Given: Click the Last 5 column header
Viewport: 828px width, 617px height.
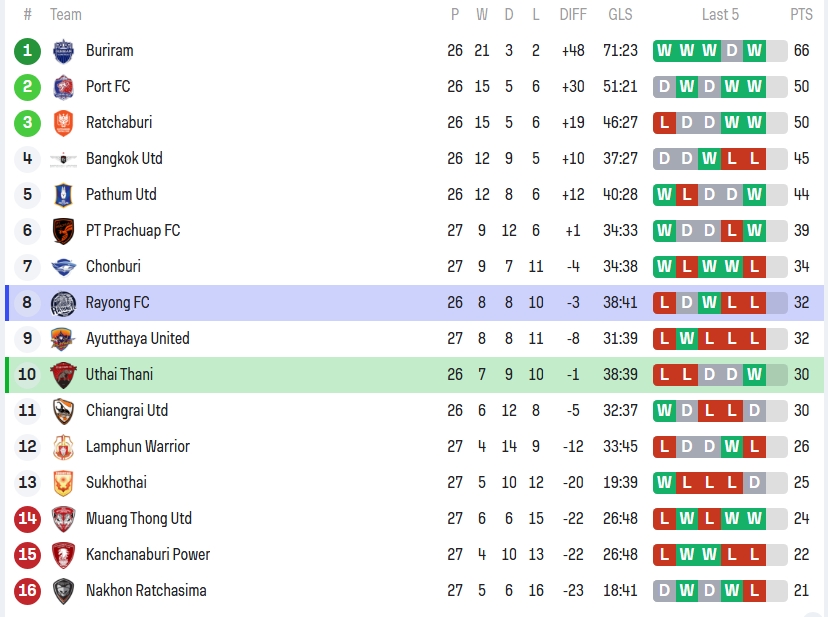Looking at the screenshot, I should click(x=720, y=15).
